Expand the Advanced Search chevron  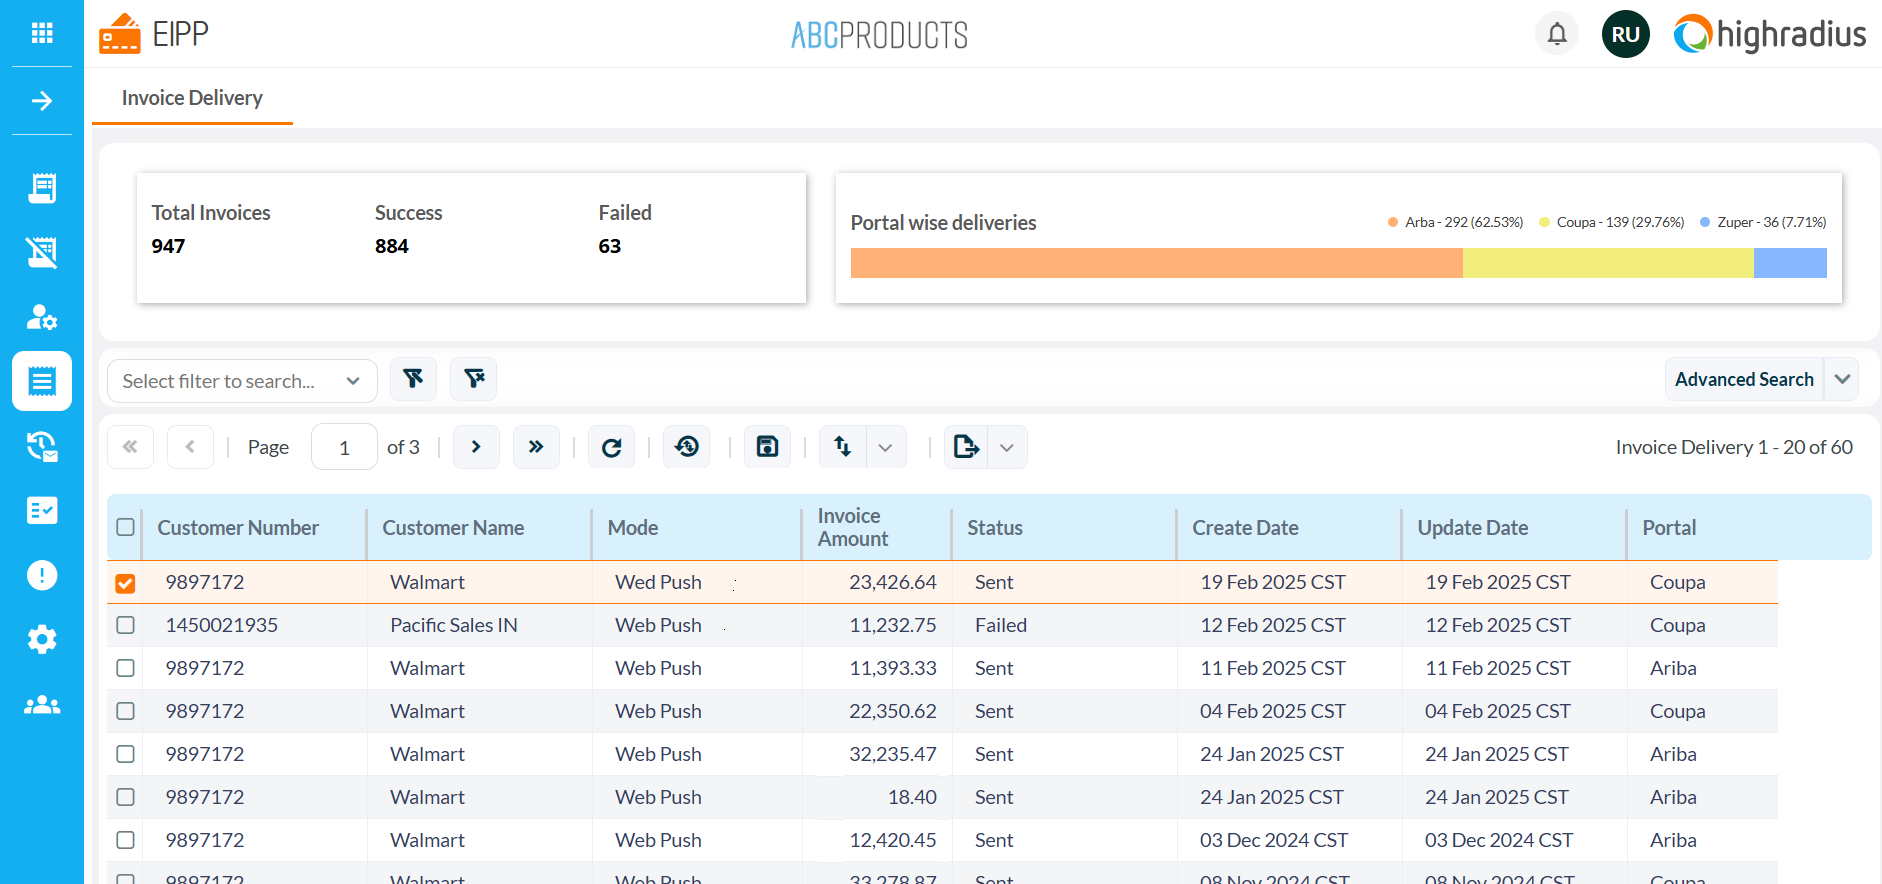[x=1842, y=379]
